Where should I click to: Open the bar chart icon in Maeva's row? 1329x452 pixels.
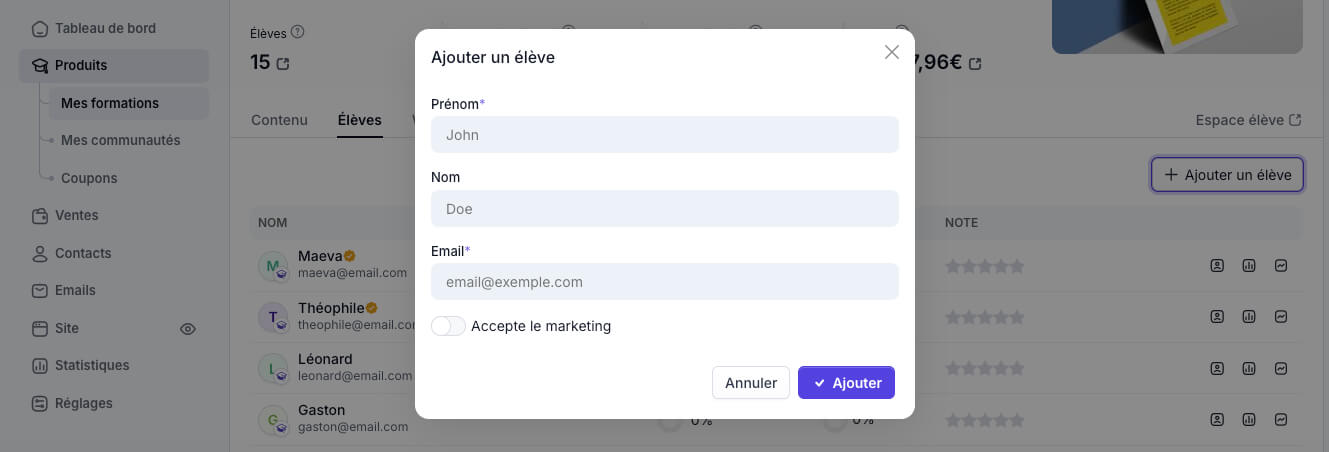1249,266
